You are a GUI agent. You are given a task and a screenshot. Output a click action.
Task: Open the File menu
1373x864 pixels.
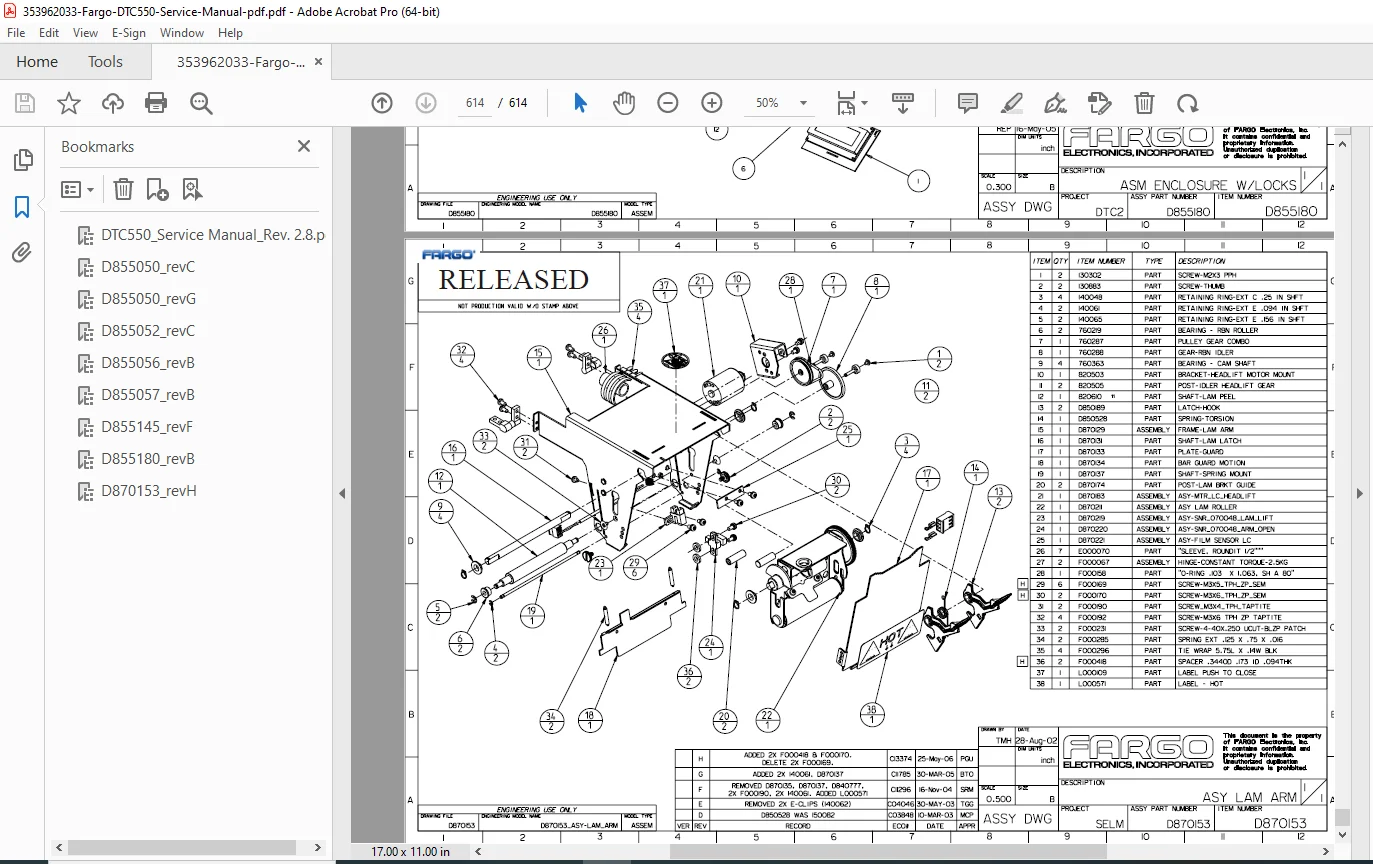16,33
